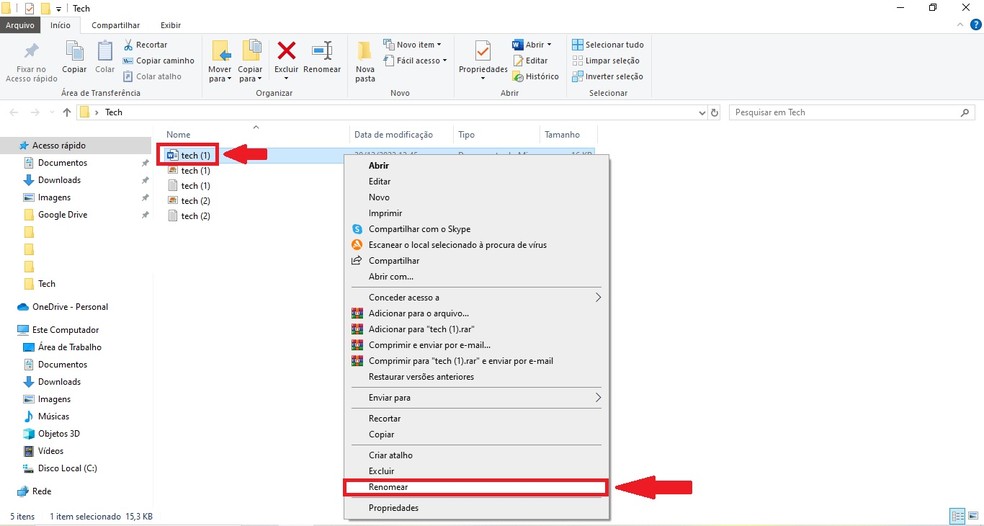
Task: Switch to the Compartilhar ribbon tab
Action: [115, 25]
